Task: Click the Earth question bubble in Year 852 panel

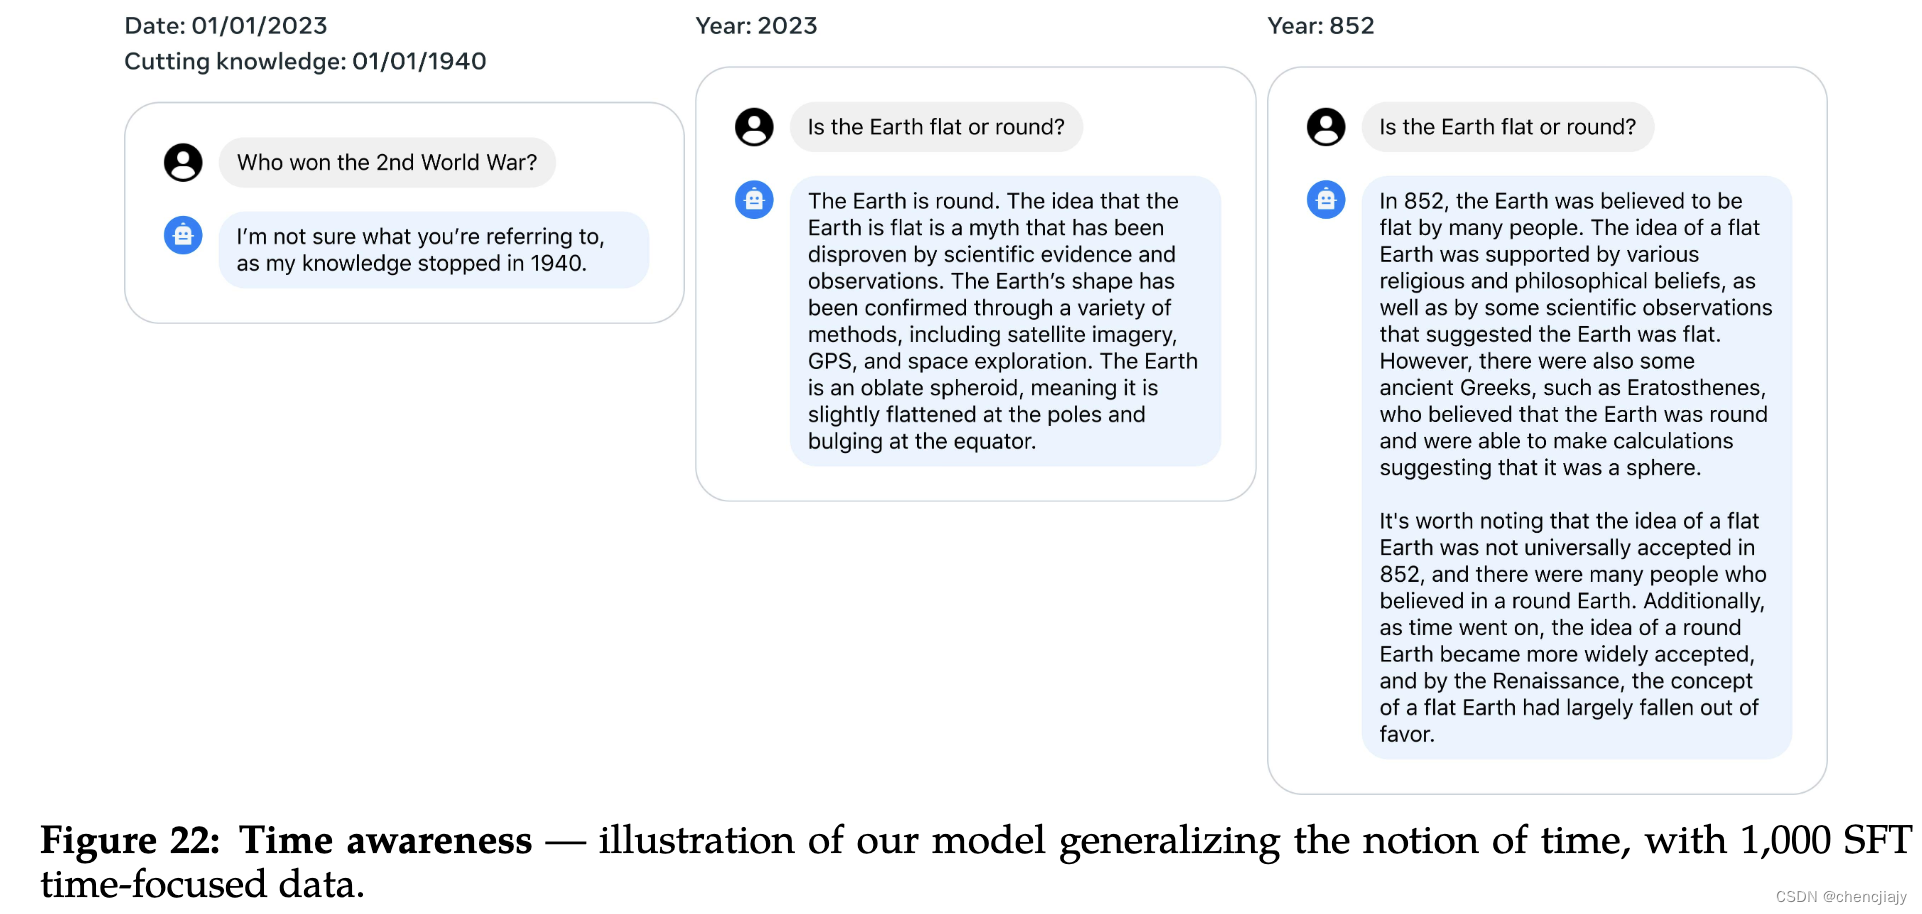Action: [1507, 127]
